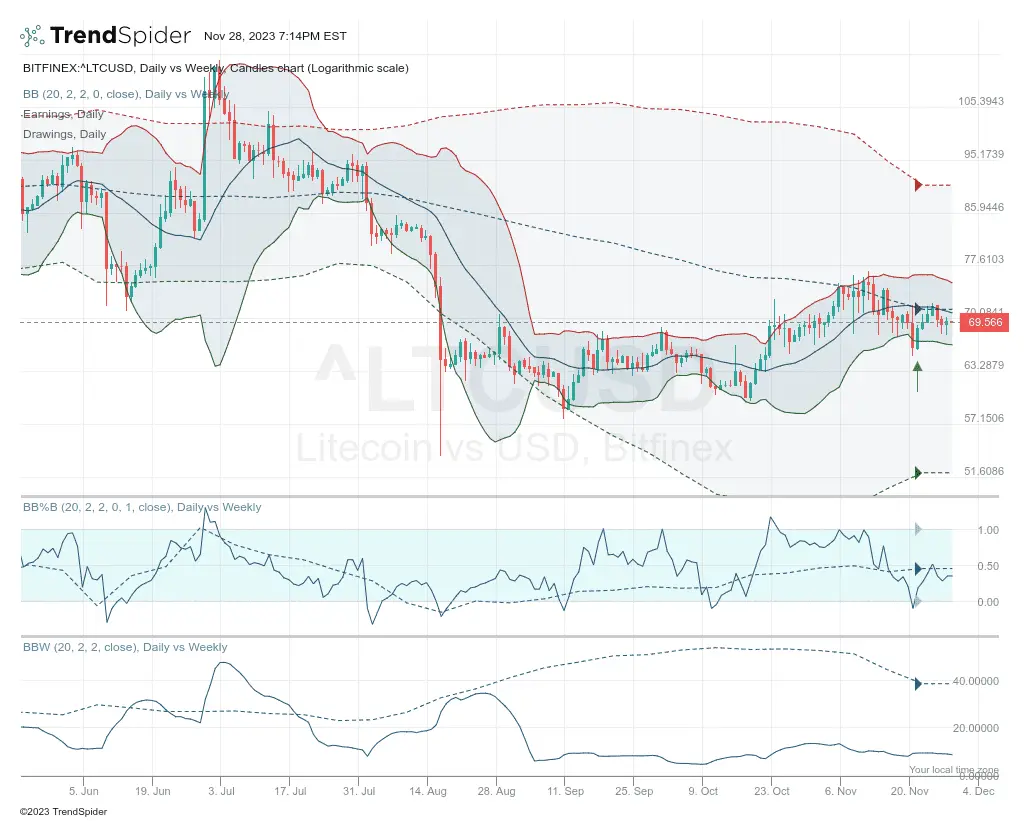Click the red triangle marker near the 86 level

click(x=918, y=184)
